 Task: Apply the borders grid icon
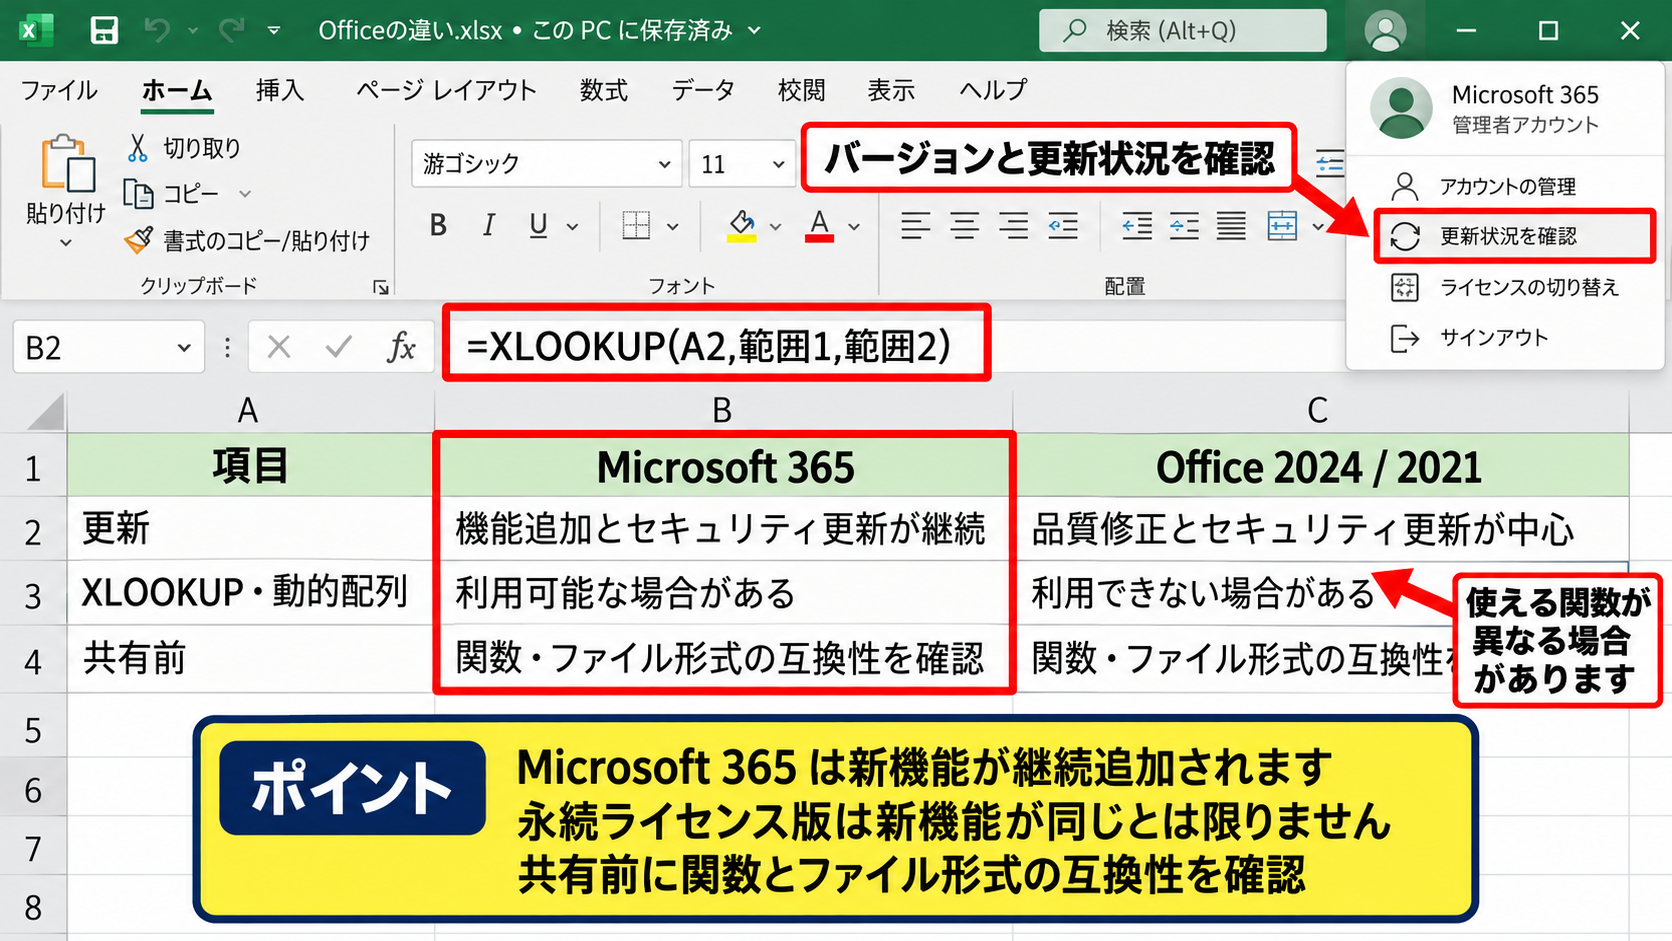(636, 225)
